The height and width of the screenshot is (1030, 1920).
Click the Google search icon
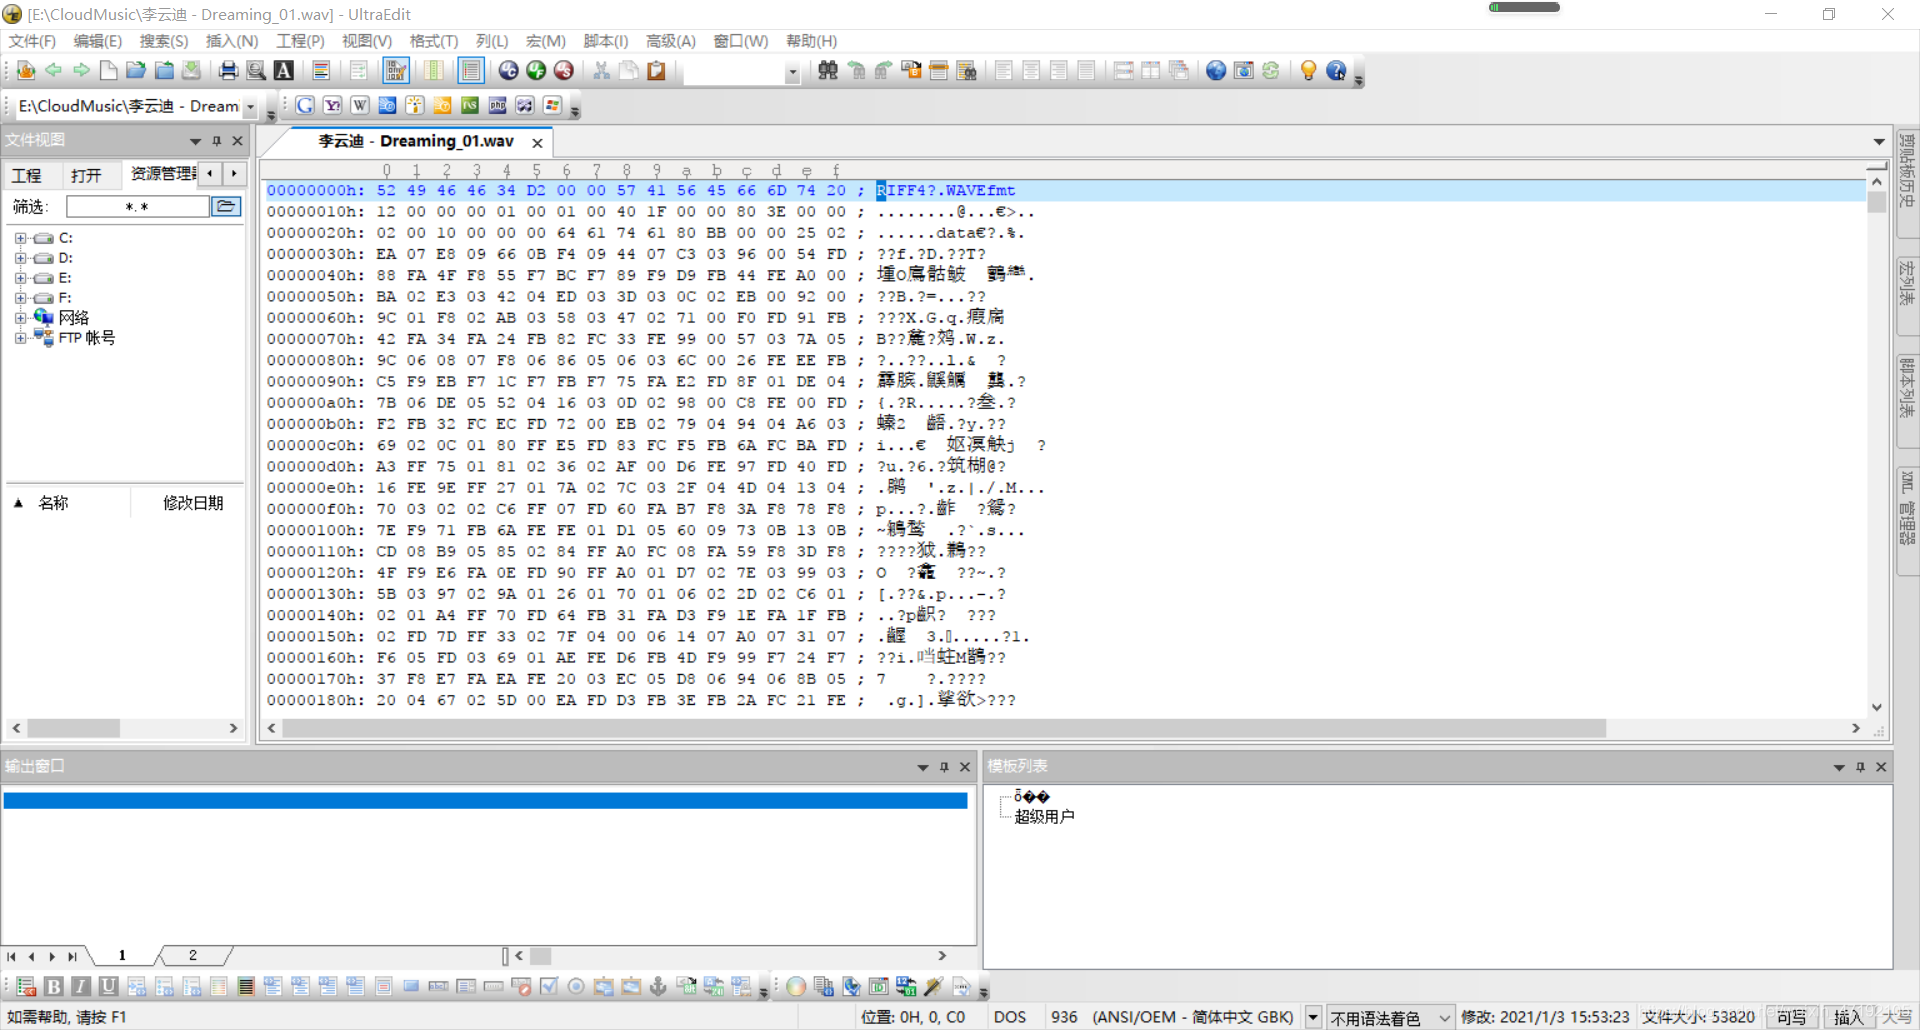(305, 105)
